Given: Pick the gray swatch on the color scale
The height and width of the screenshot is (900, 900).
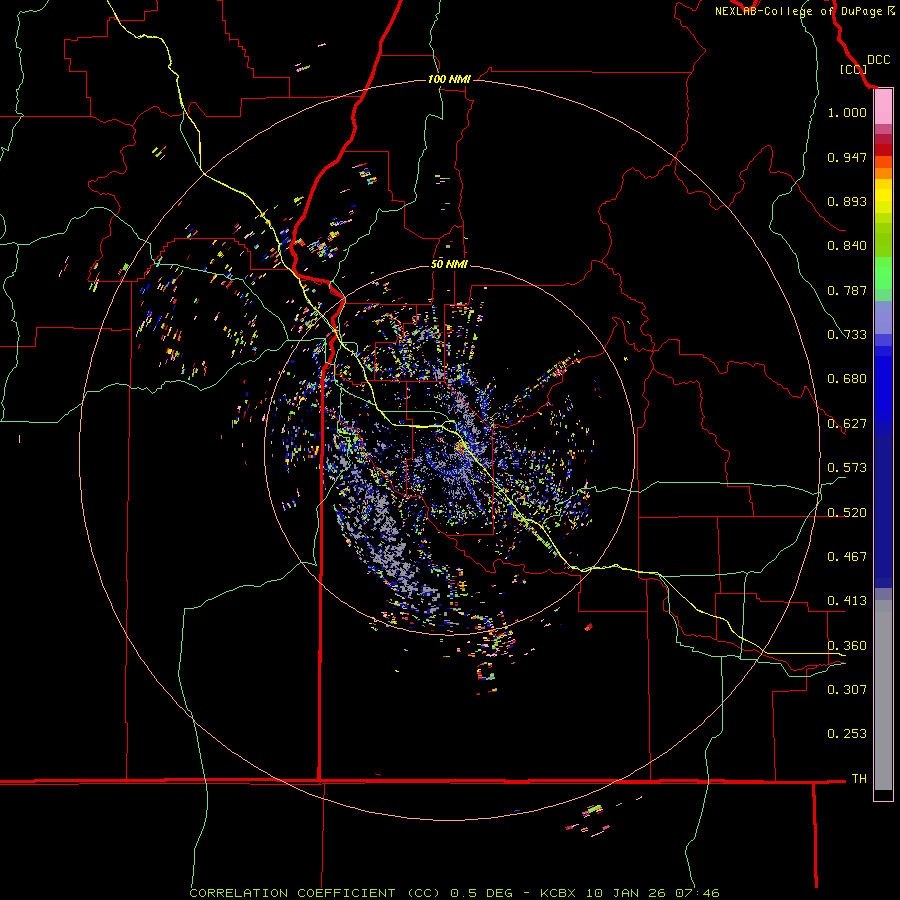Looking at the screenshot, I should [883, 695].
